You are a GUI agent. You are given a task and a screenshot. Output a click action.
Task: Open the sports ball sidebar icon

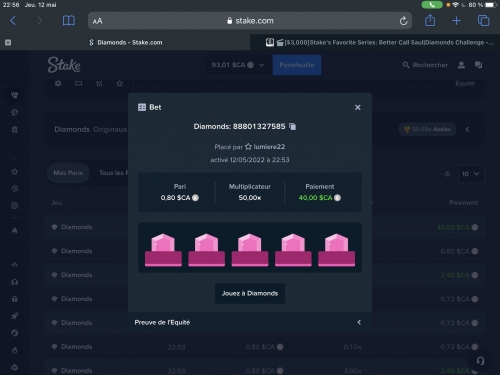14,112
